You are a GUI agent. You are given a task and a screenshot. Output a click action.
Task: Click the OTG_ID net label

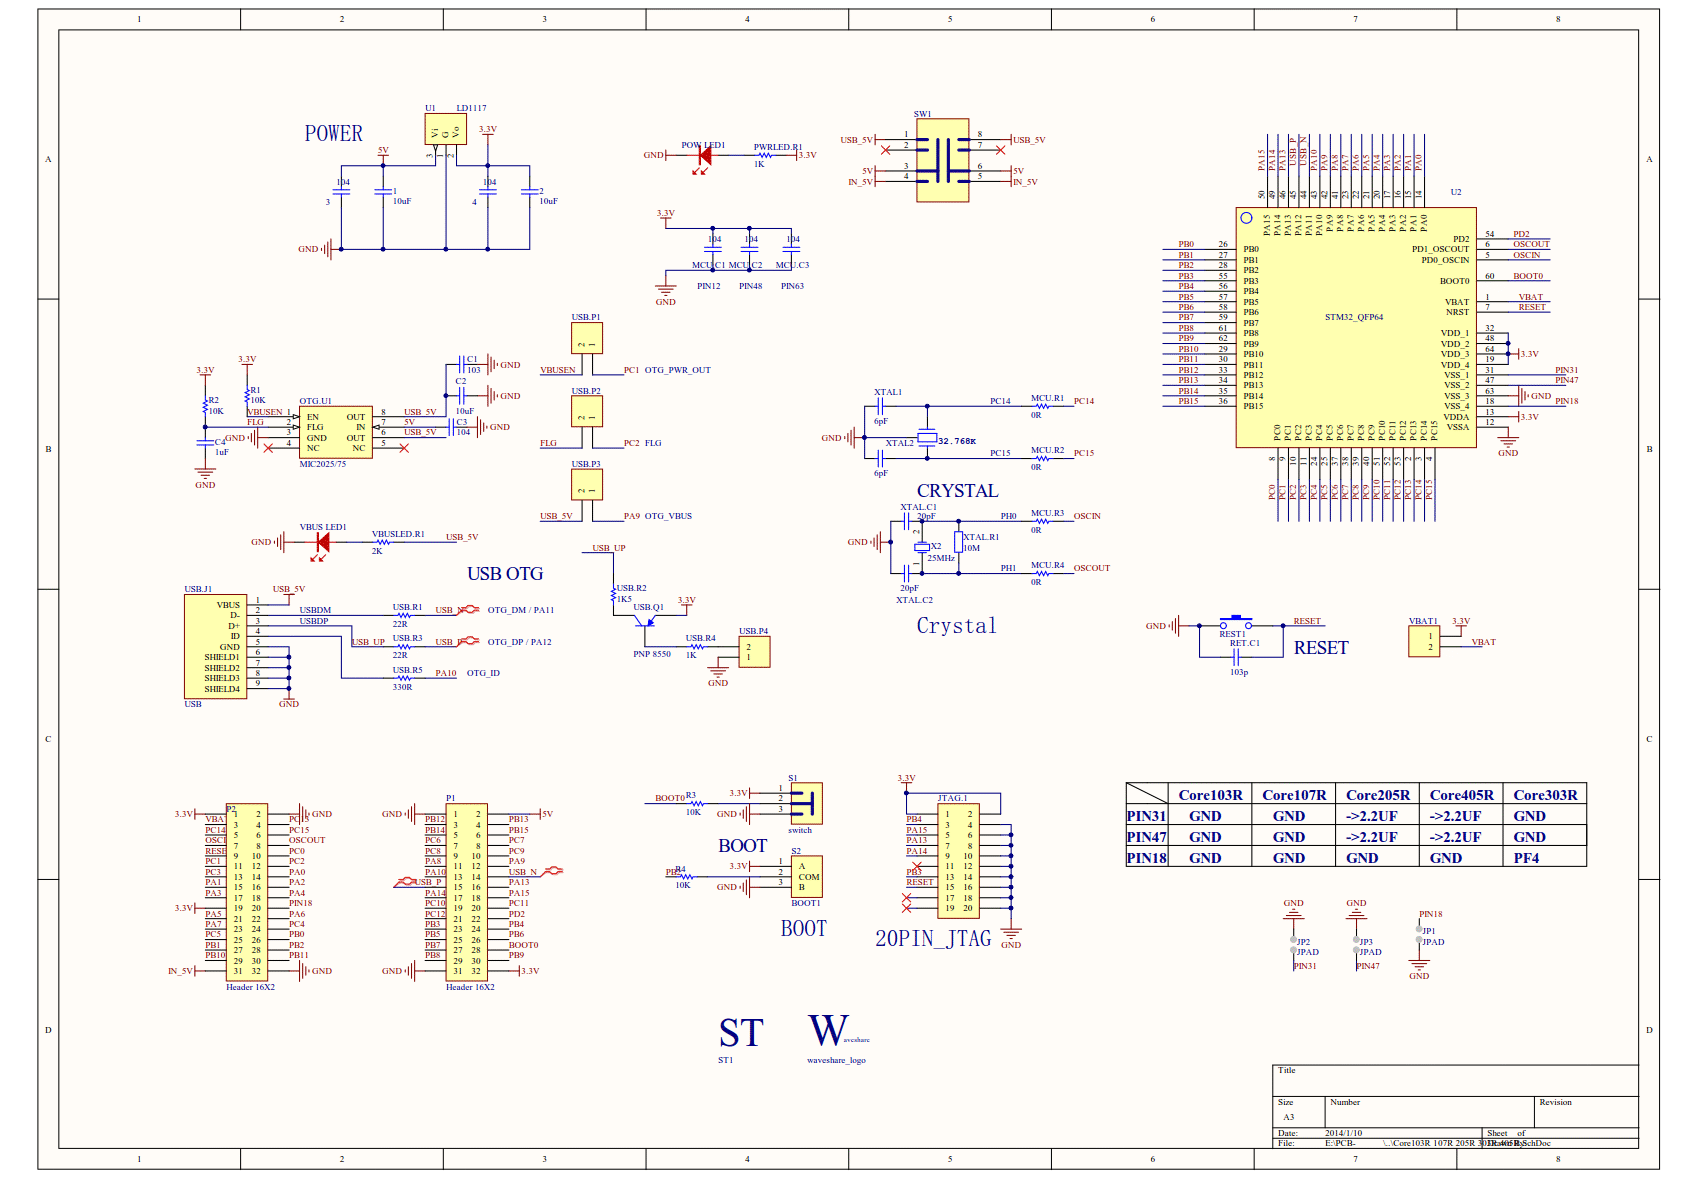[x=483, y=673]
